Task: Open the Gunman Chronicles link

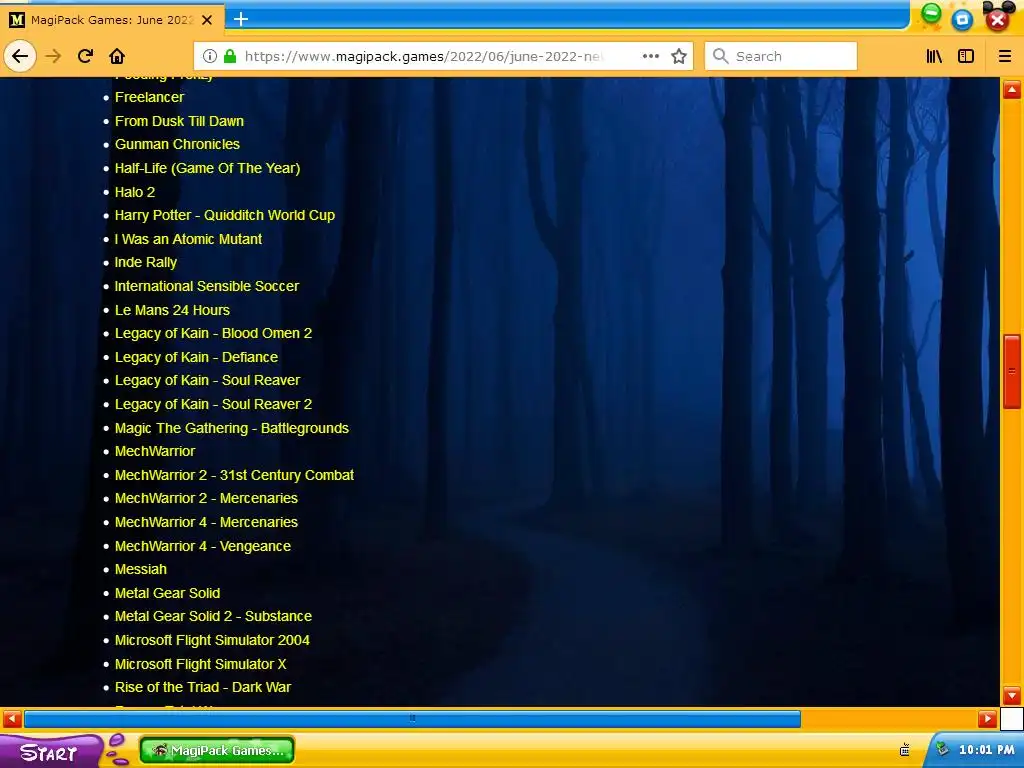Action: (178, 144)
